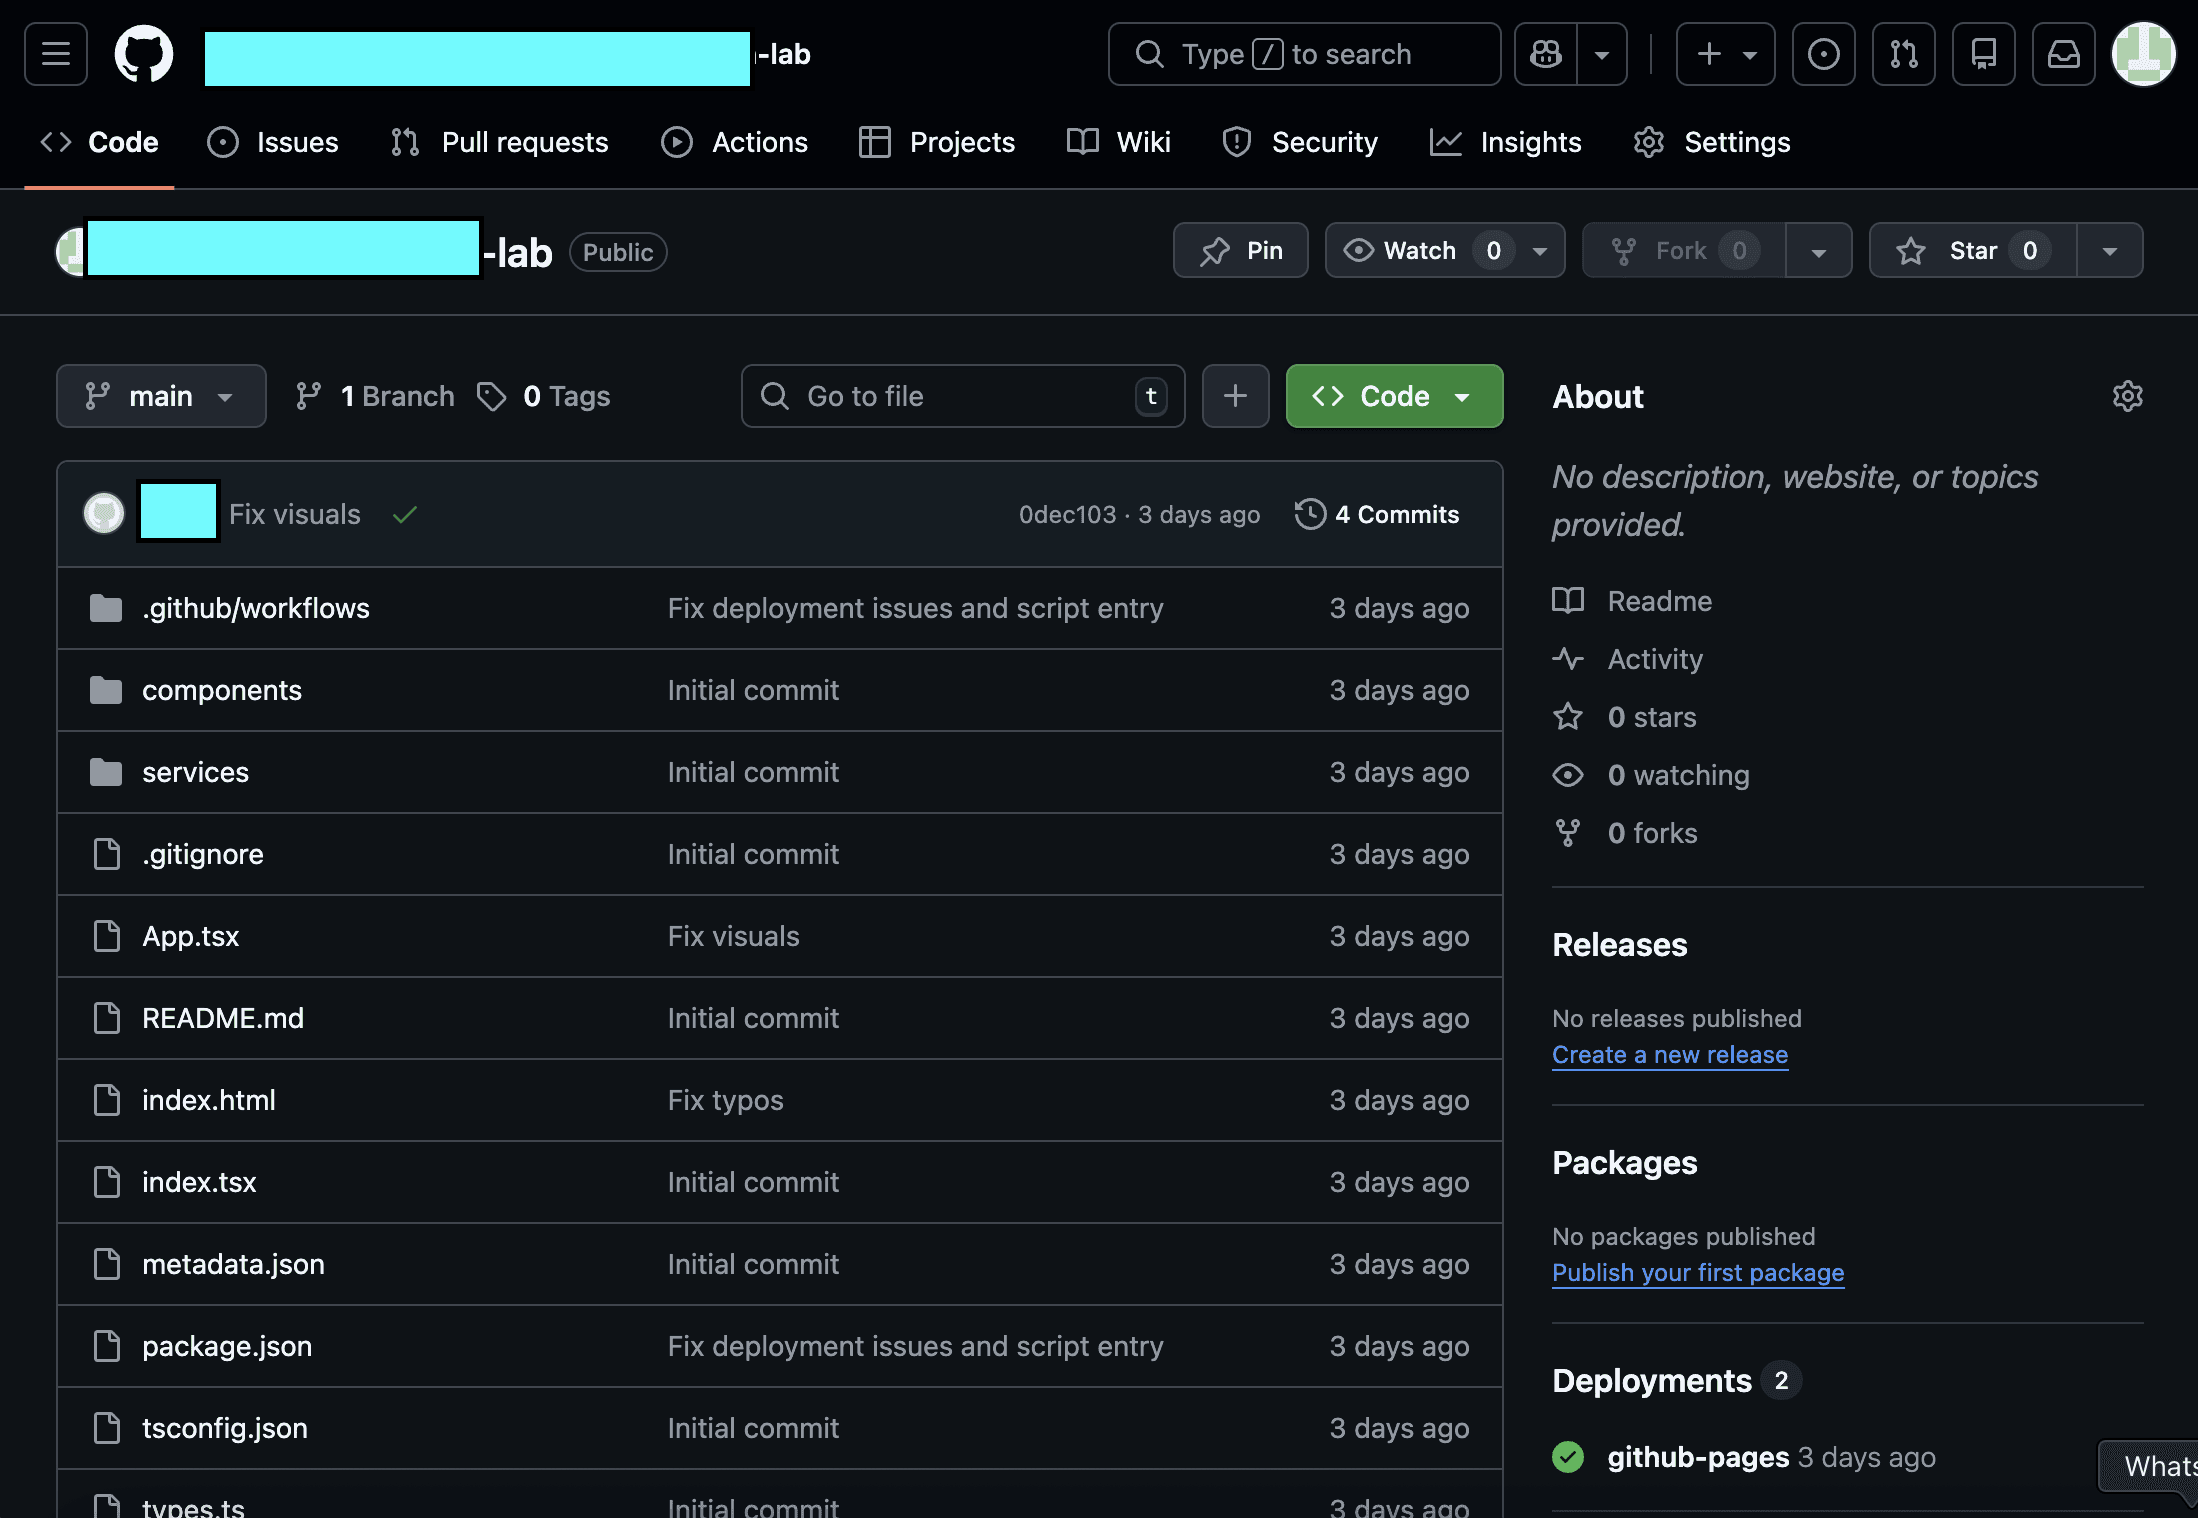2198x1518 pixels.
Task: Expand the Star lists dropdown arrow
Action: point(2109,250)
